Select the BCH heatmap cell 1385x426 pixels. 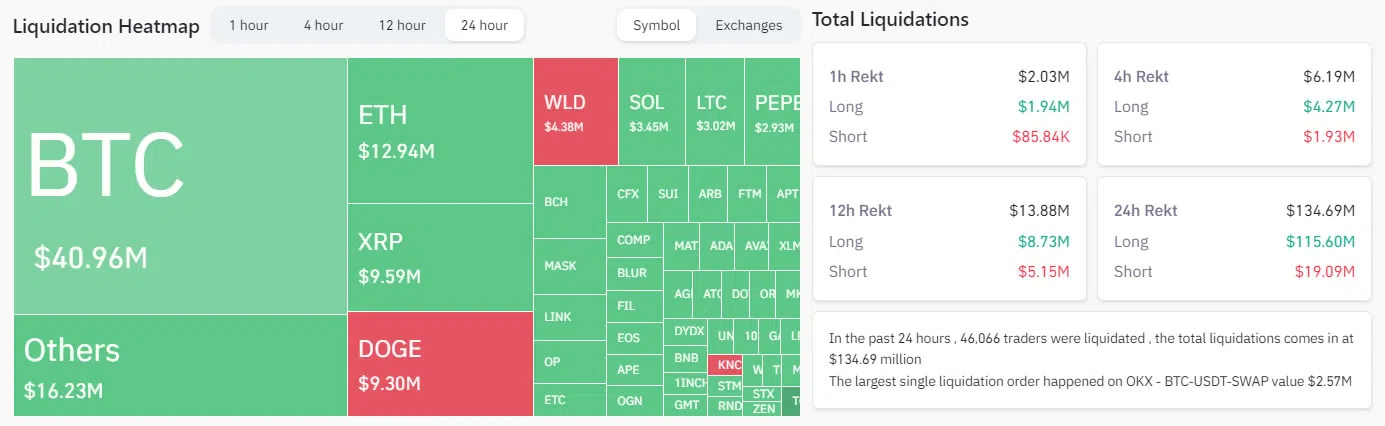point(569,202)
